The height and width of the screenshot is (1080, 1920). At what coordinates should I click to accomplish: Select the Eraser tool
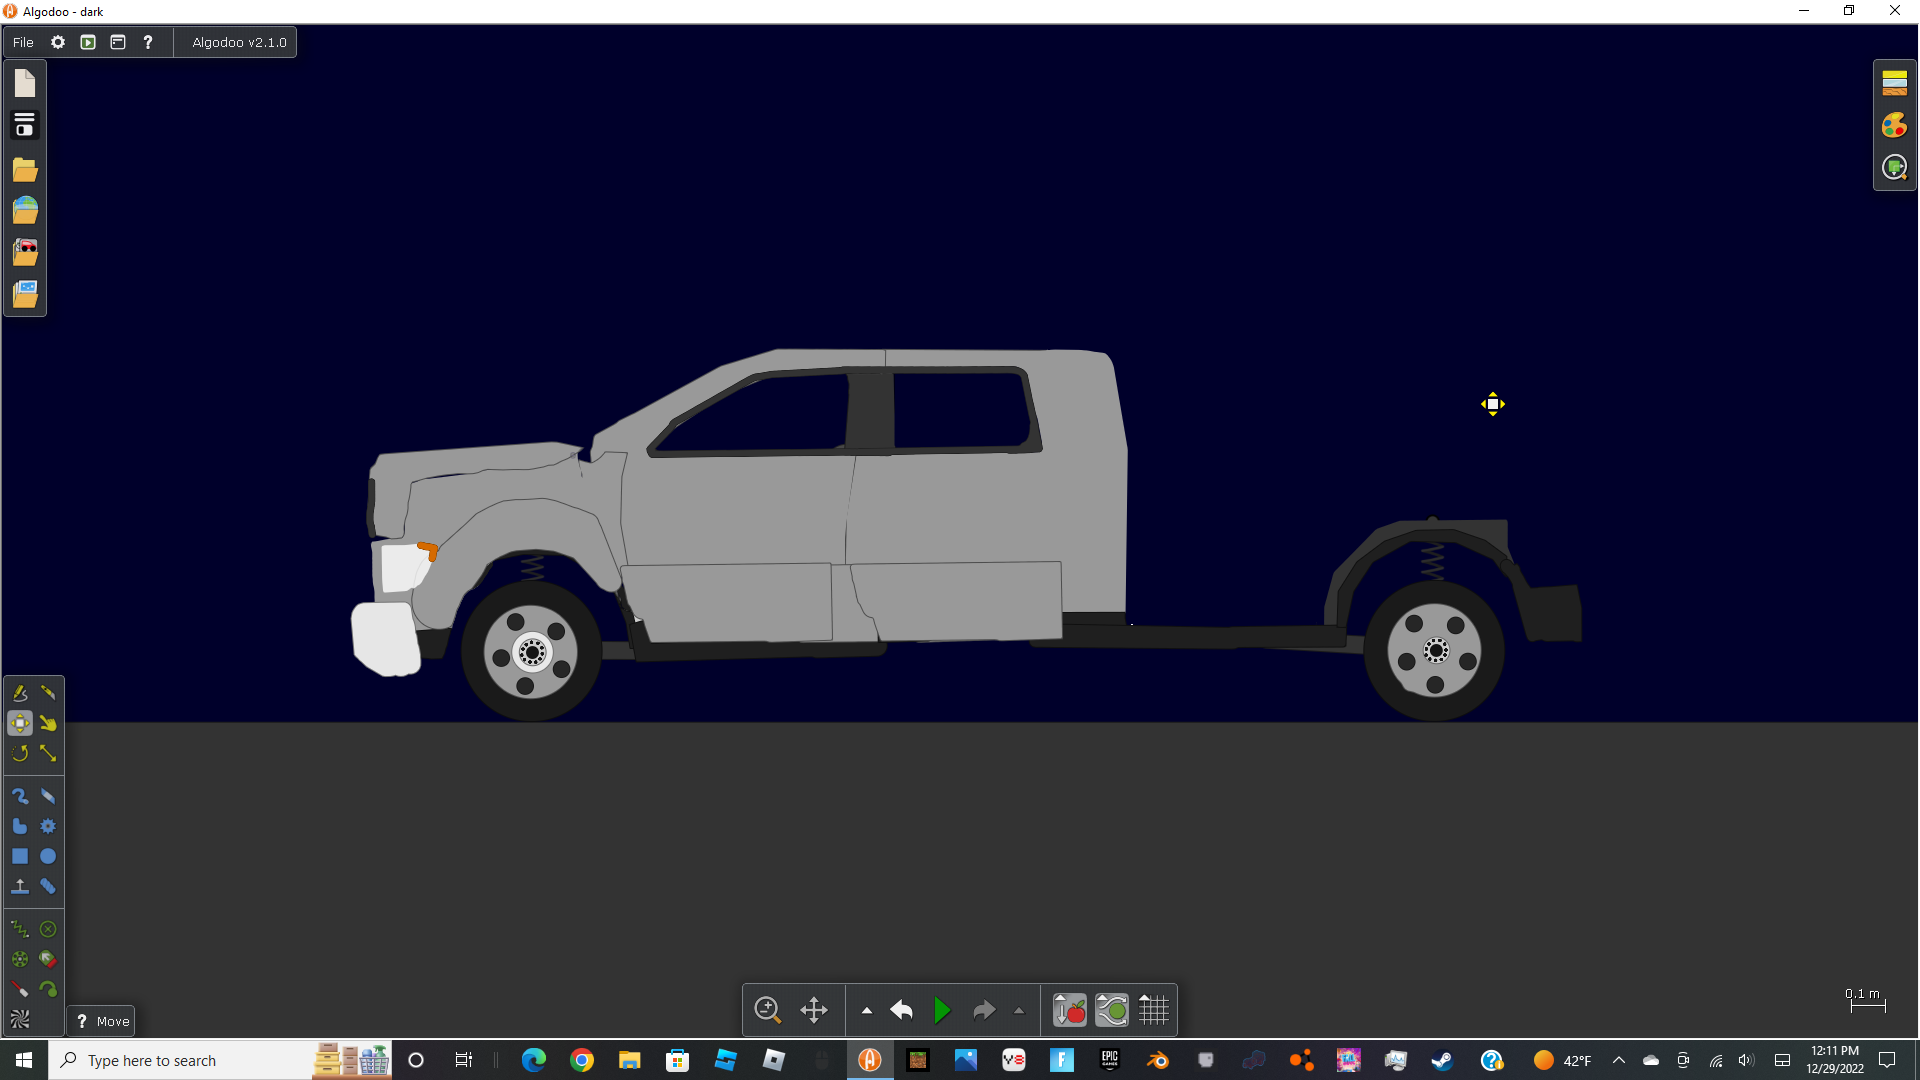click(48, 797)
